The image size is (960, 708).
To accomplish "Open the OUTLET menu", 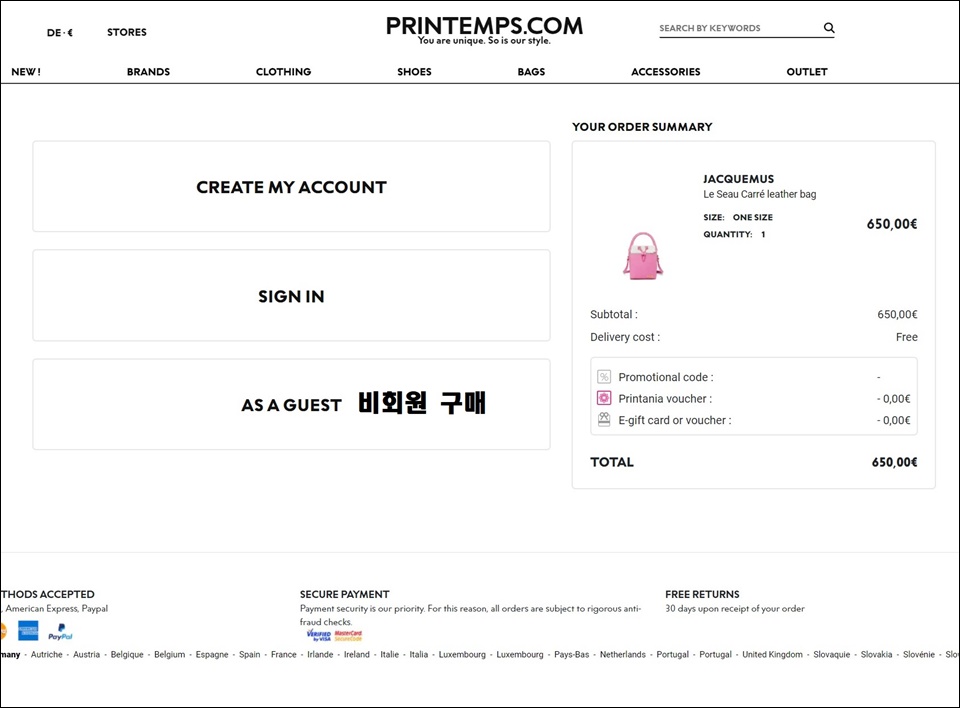I will click(x=807, y=72).
